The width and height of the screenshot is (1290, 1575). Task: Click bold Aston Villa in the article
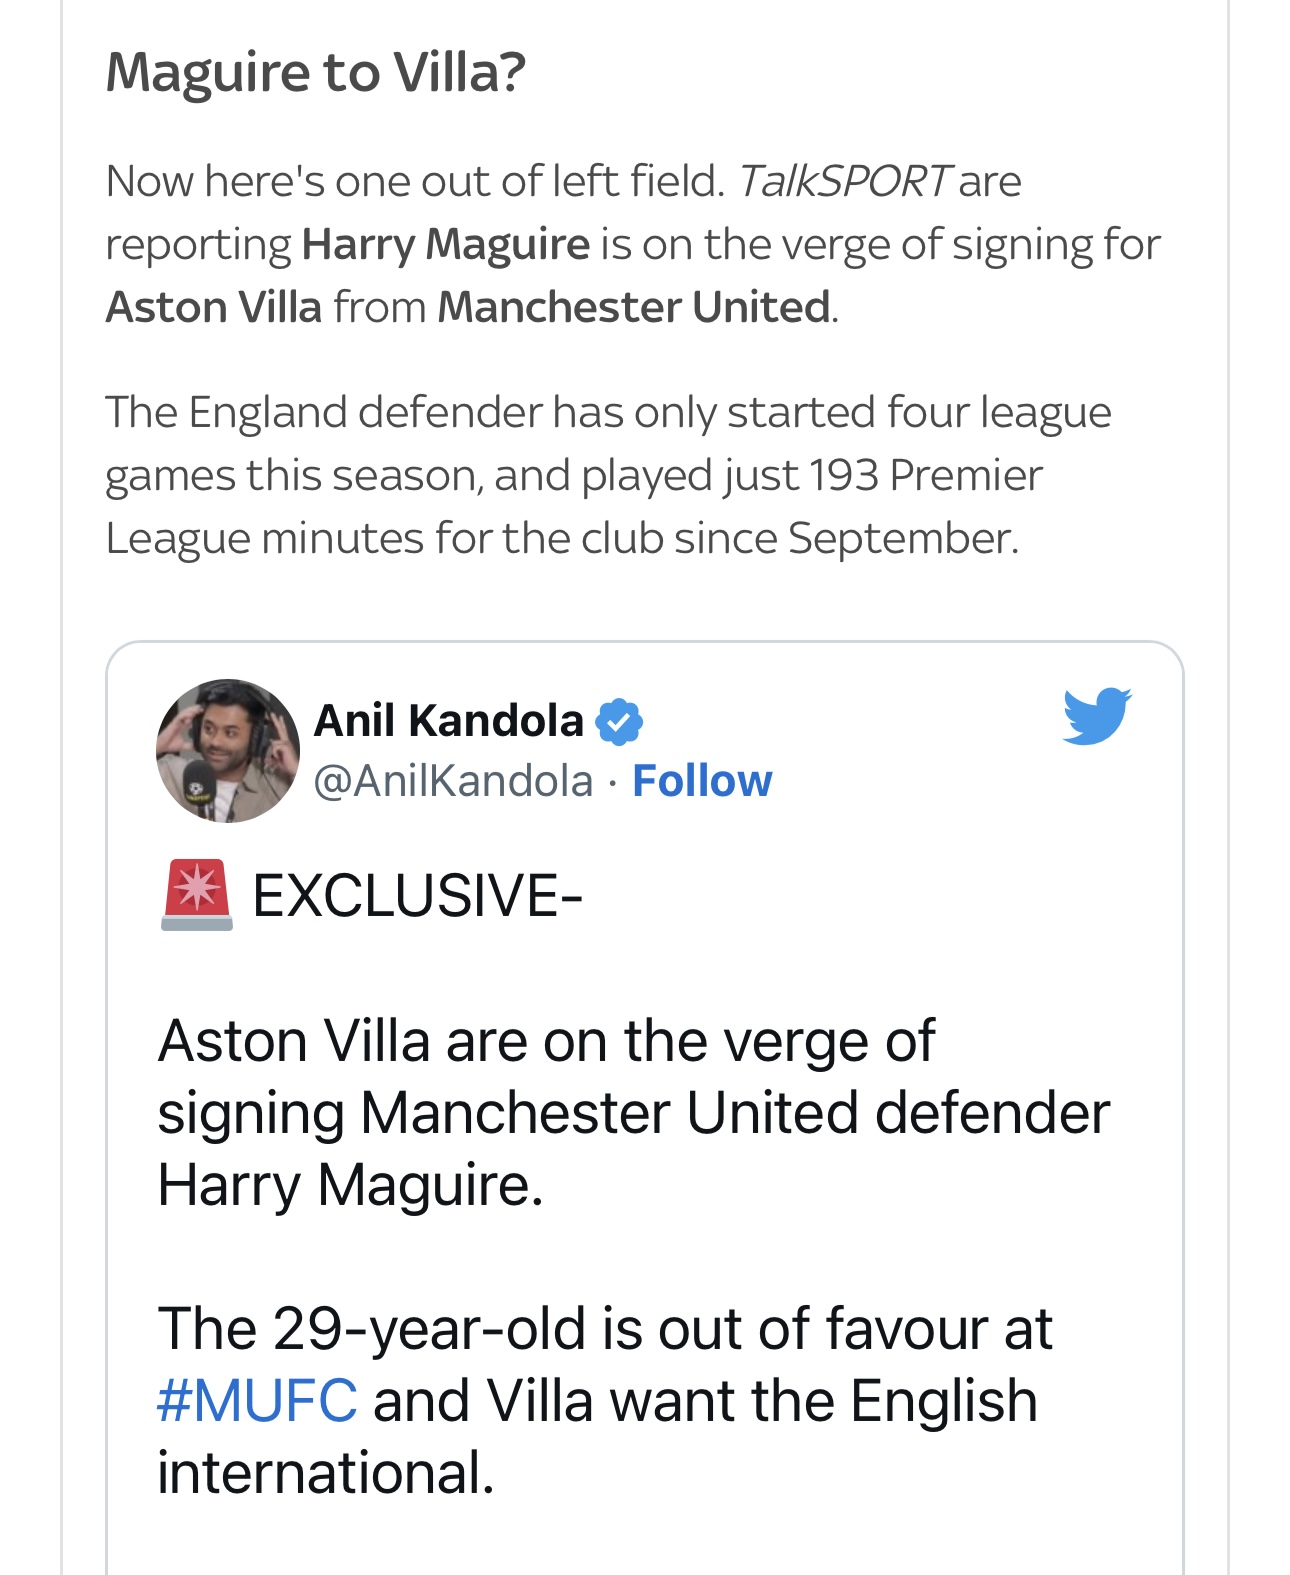(214, 307)
